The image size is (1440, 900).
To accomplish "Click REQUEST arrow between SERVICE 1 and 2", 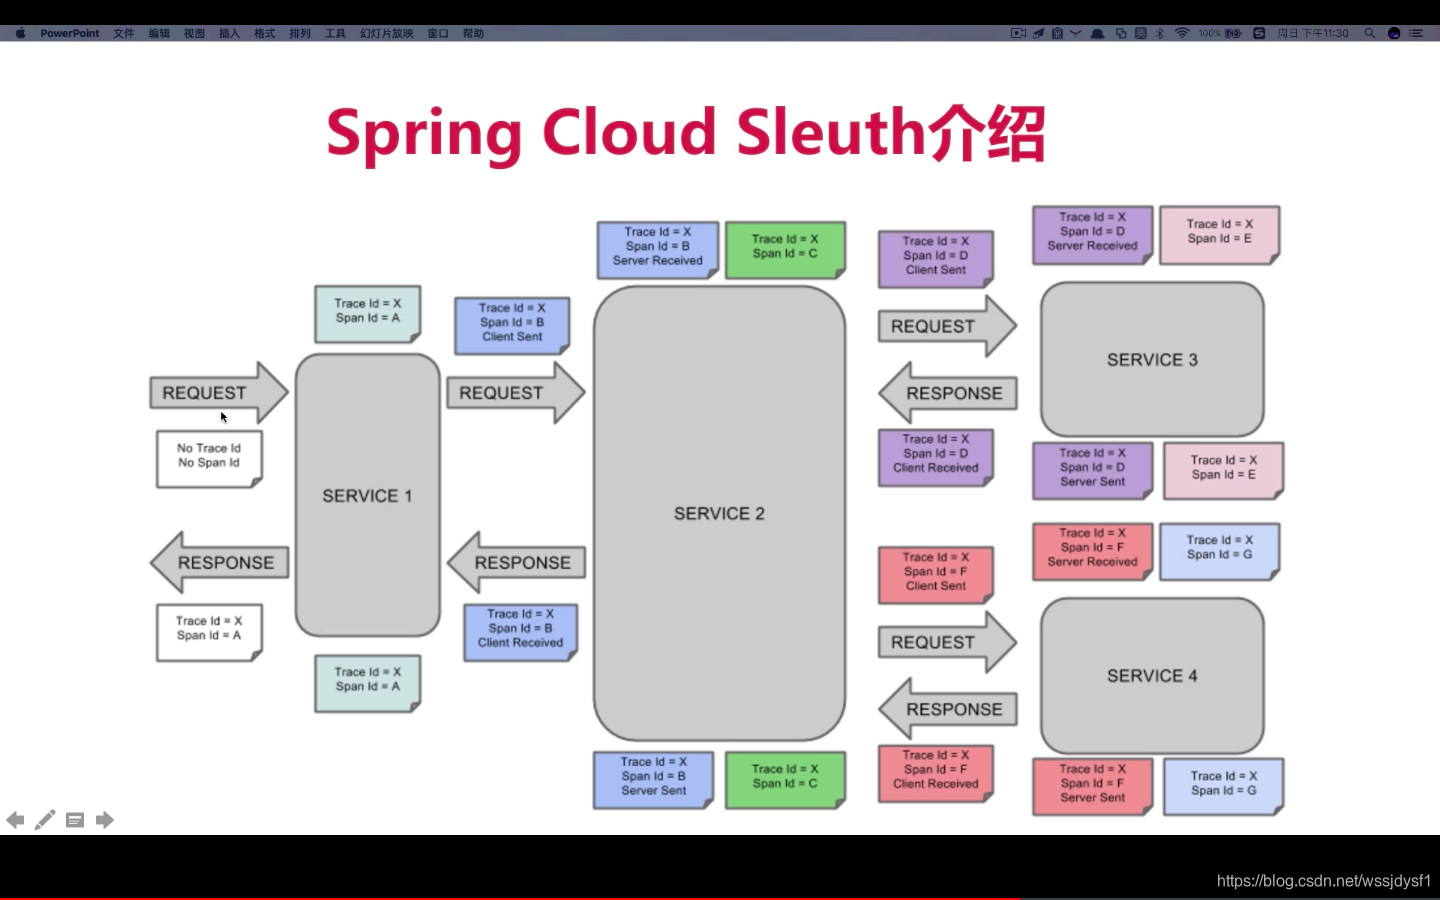I will click(515, 393).
